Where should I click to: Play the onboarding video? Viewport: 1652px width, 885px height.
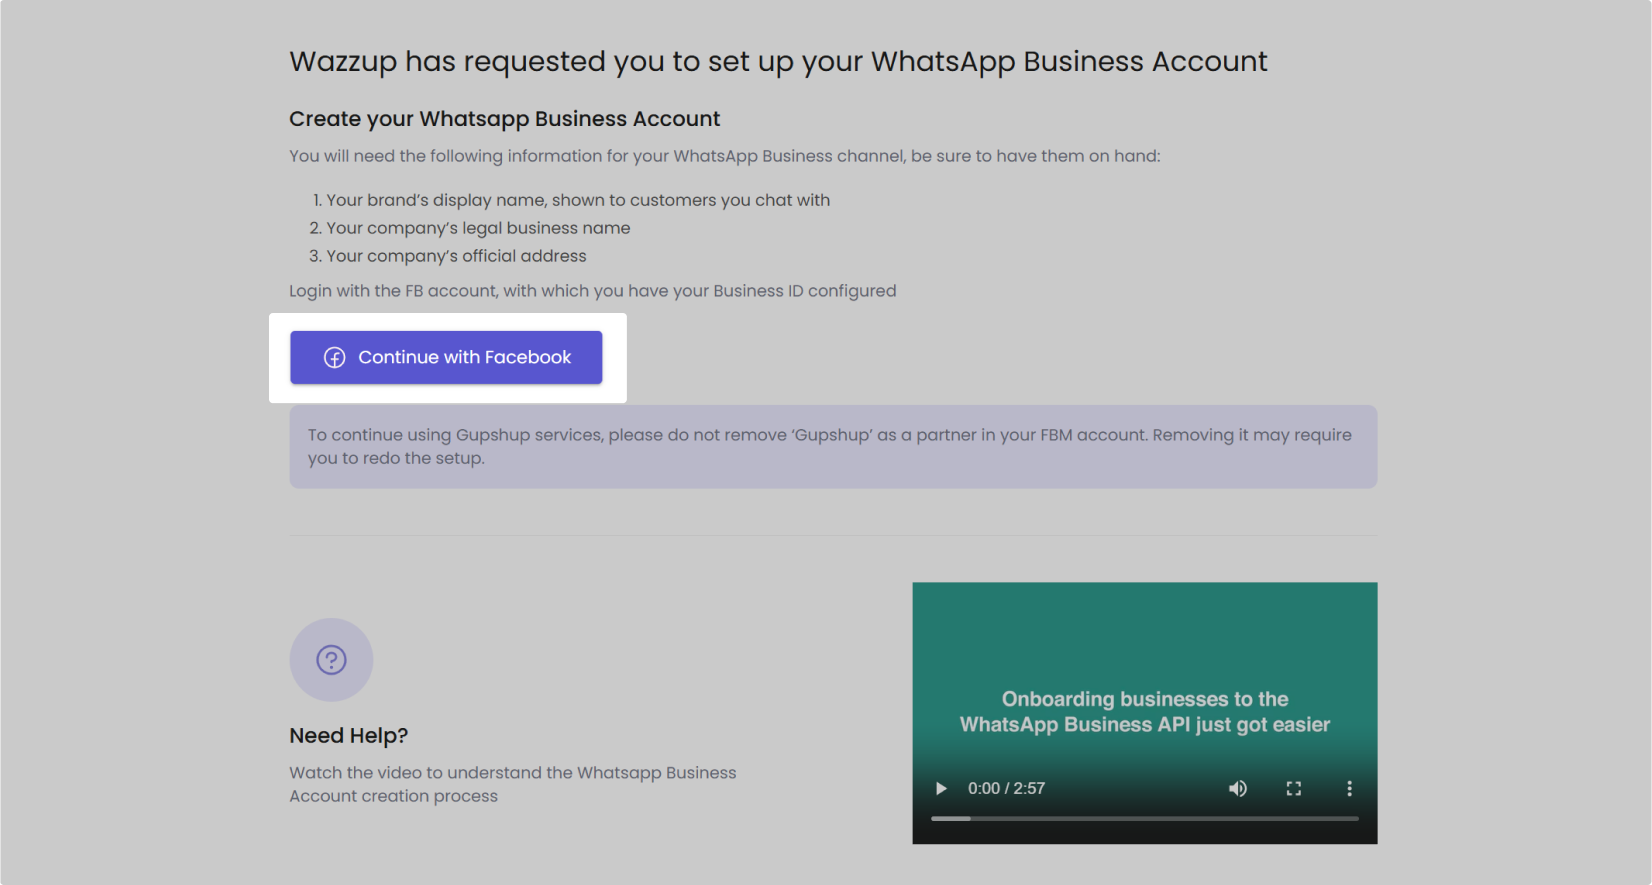941,788
